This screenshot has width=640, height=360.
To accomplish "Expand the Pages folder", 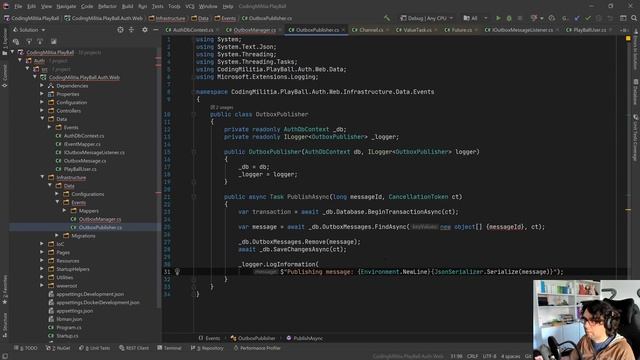I will click(x=42, y=252).
